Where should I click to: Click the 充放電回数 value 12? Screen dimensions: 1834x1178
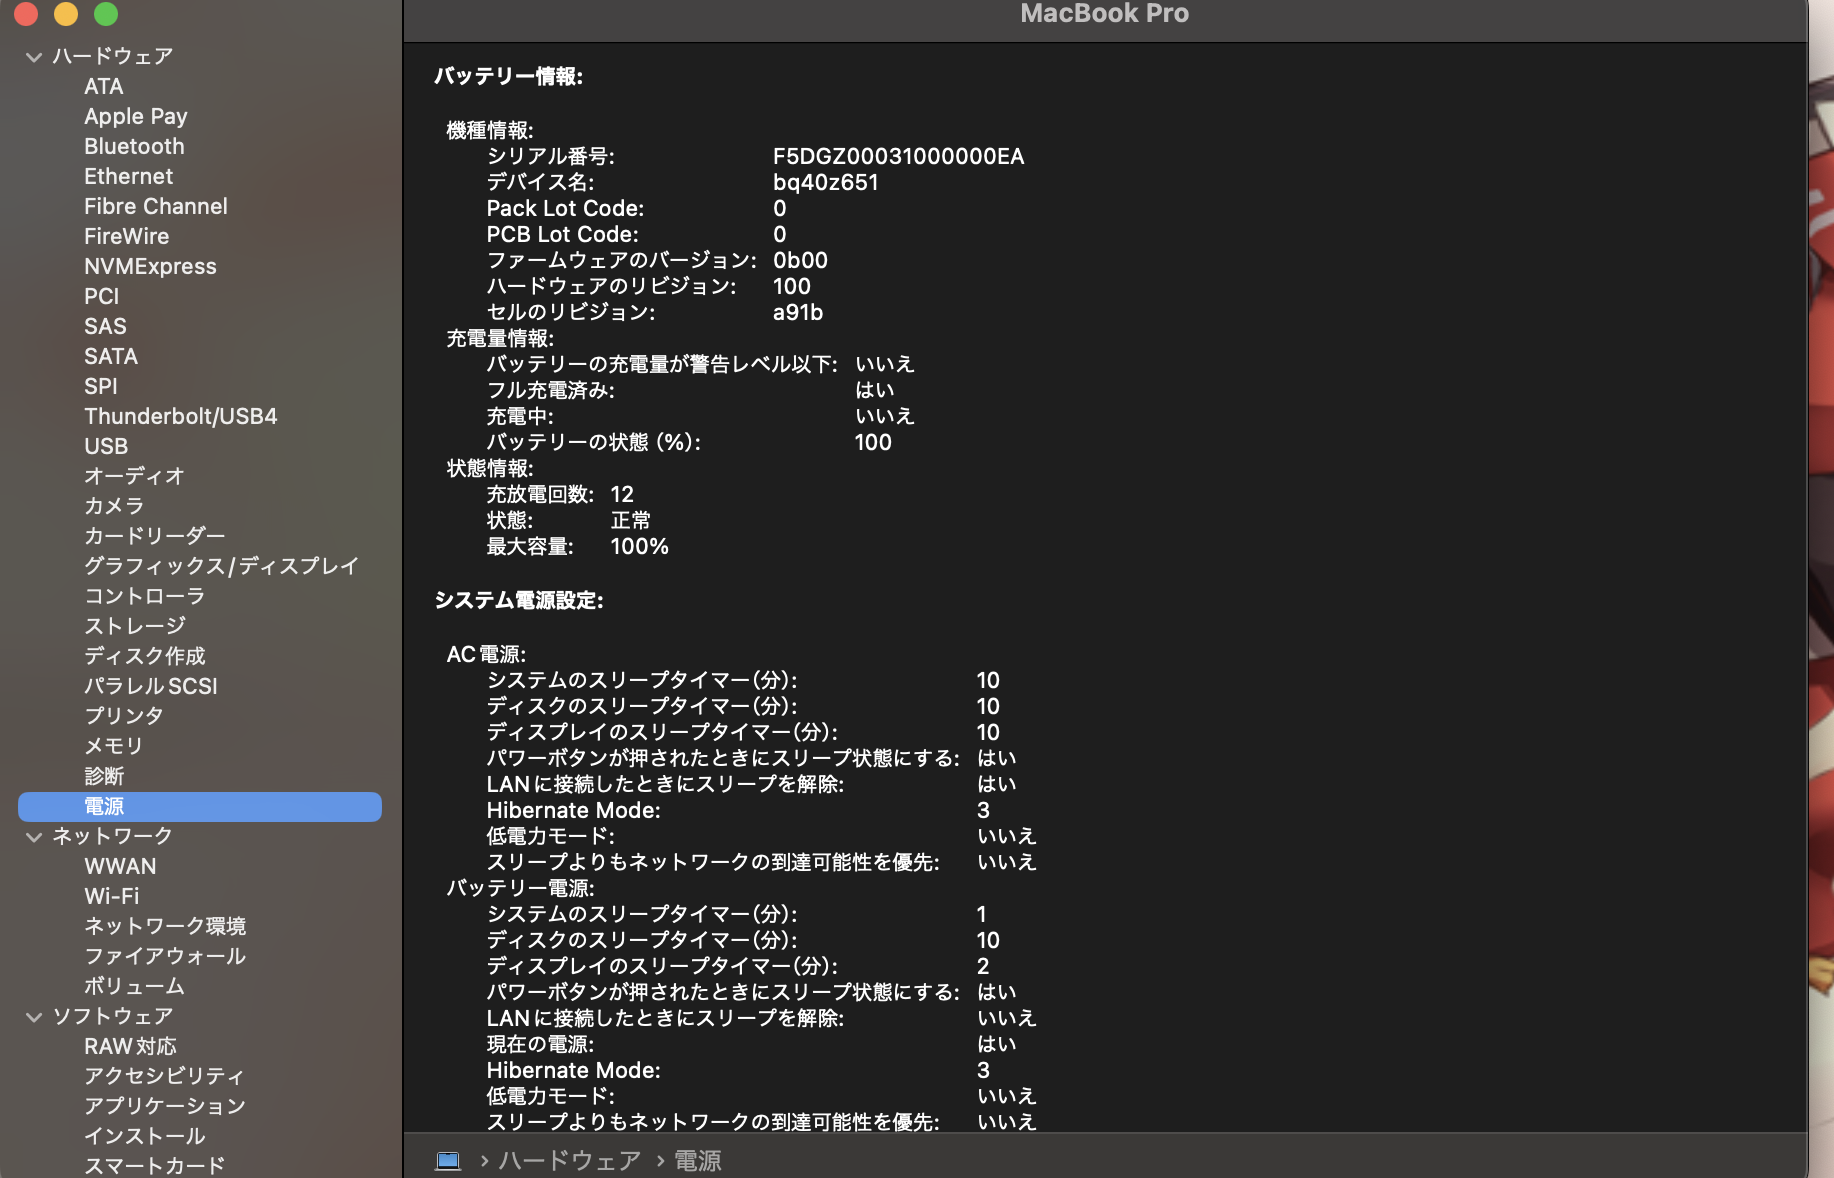coord(622,495)
